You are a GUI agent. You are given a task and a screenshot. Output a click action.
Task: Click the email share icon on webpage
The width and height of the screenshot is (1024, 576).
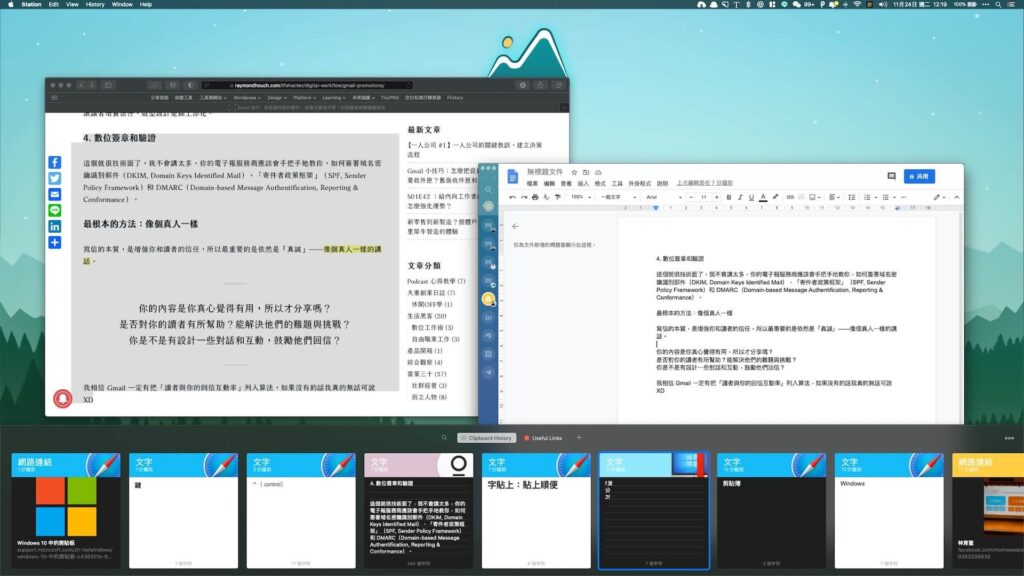55,194
